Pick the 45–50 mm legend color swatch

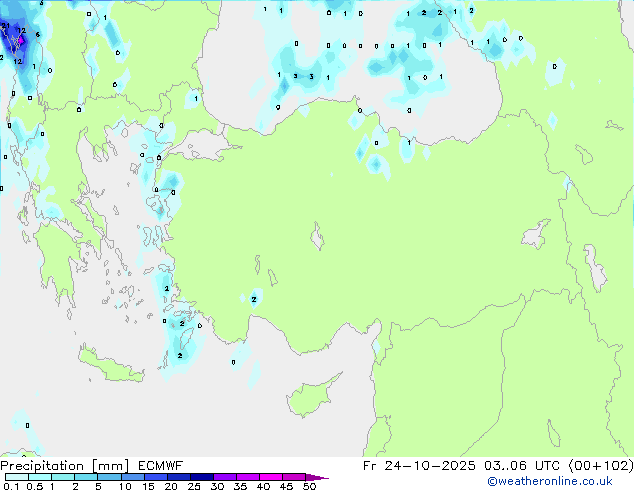(x=294, y=477)
